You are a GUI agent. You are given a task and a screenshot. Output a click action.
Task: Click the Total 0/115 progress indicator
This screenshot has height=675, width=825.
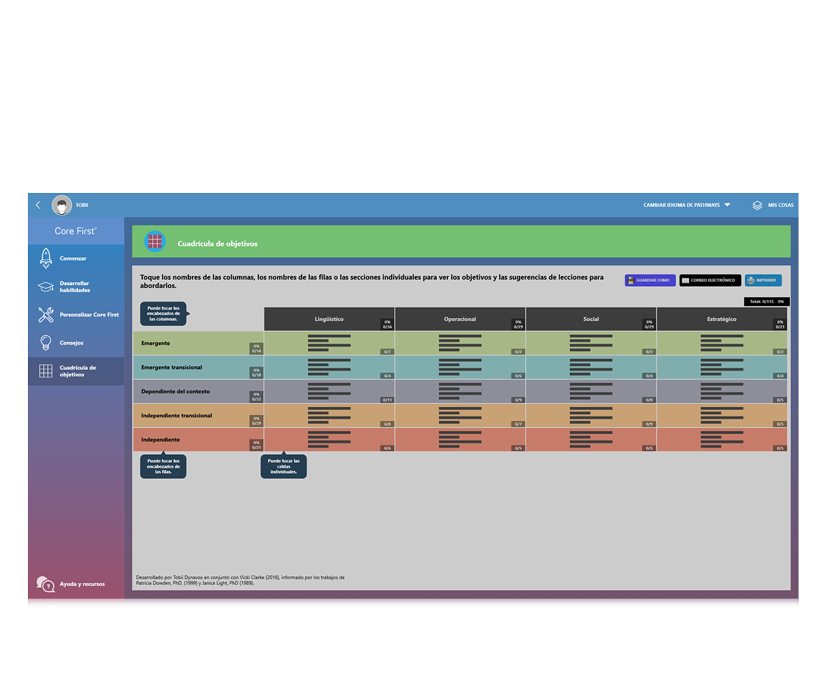766,300
